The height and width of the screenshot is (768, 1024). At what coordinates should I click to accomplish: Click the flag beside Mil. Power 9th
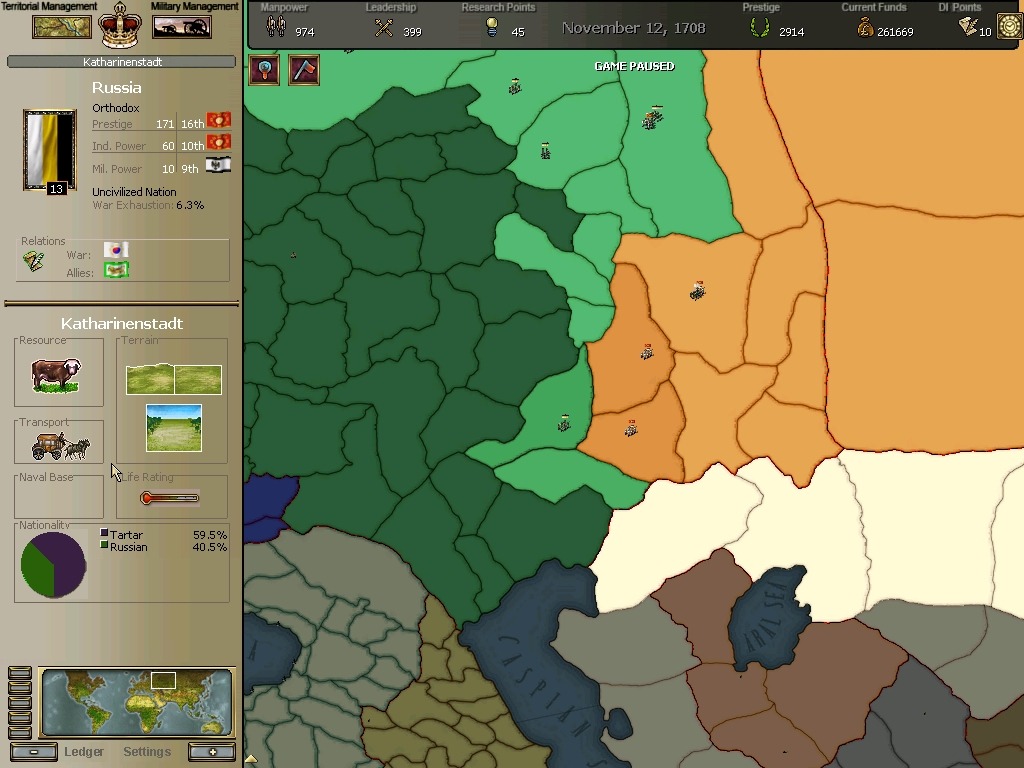(x=219, y=165)
